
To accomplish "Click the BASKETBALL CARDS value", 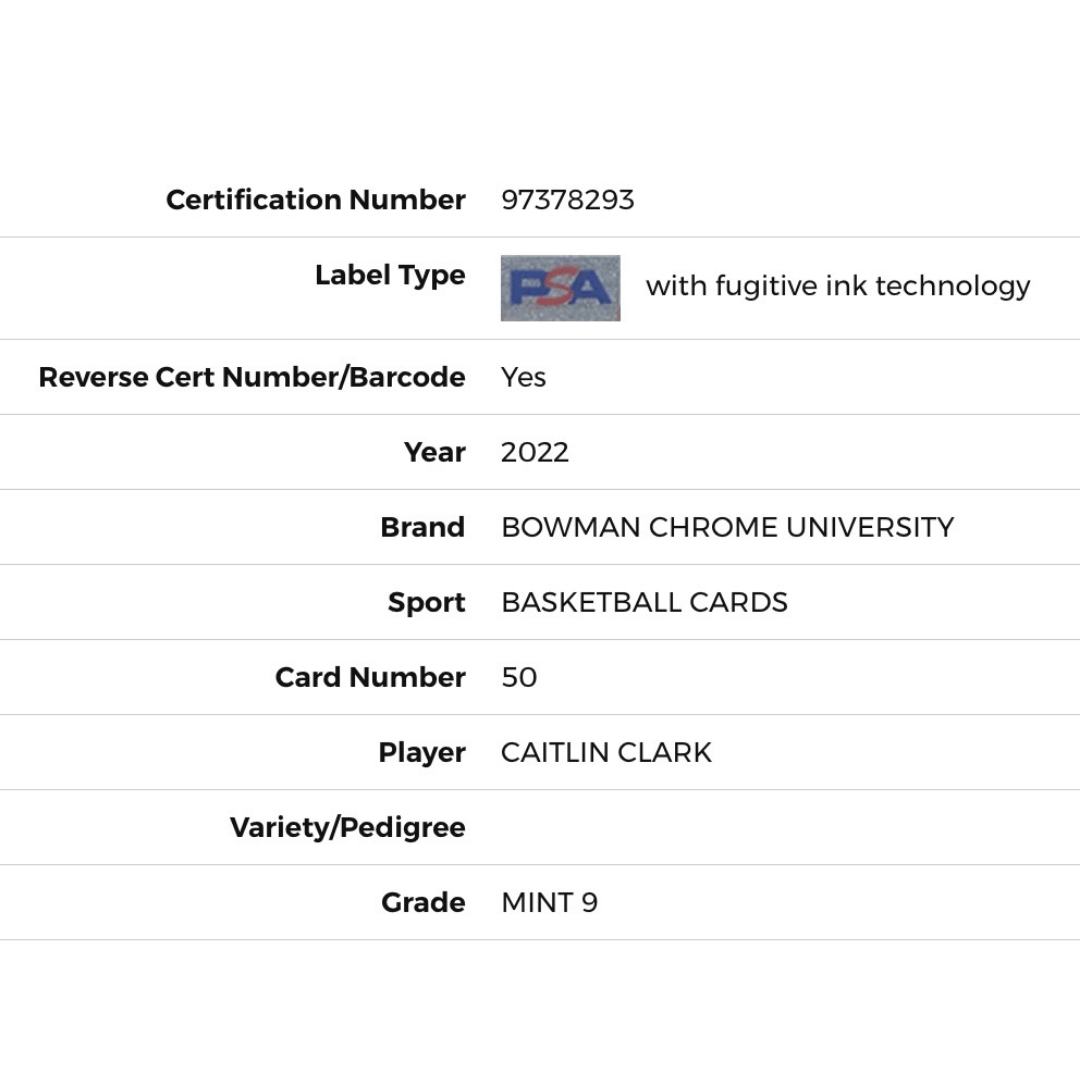I will pyautogui.click(x=644, y=603).
